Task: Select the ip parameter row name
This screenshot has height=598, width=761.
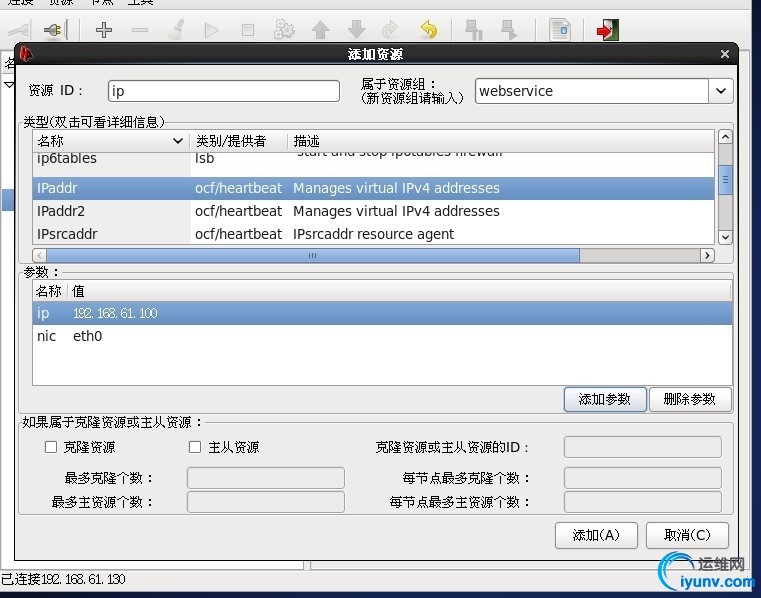Action: point(43,313)
